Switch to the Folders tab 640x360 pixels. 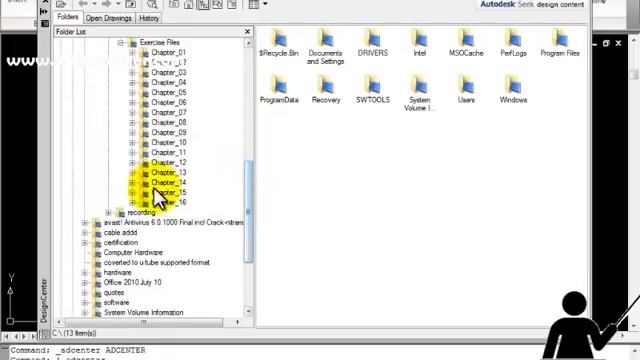[x=68, y=17]
